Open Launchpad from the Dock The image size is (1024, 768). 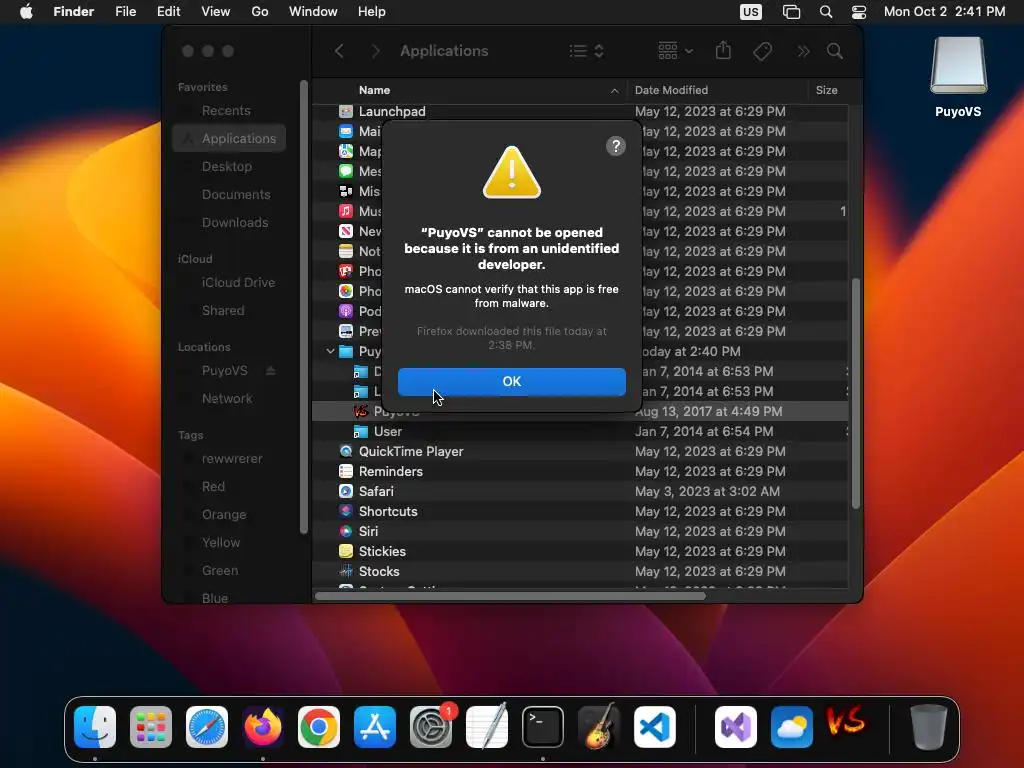click(x=151, y=727)
